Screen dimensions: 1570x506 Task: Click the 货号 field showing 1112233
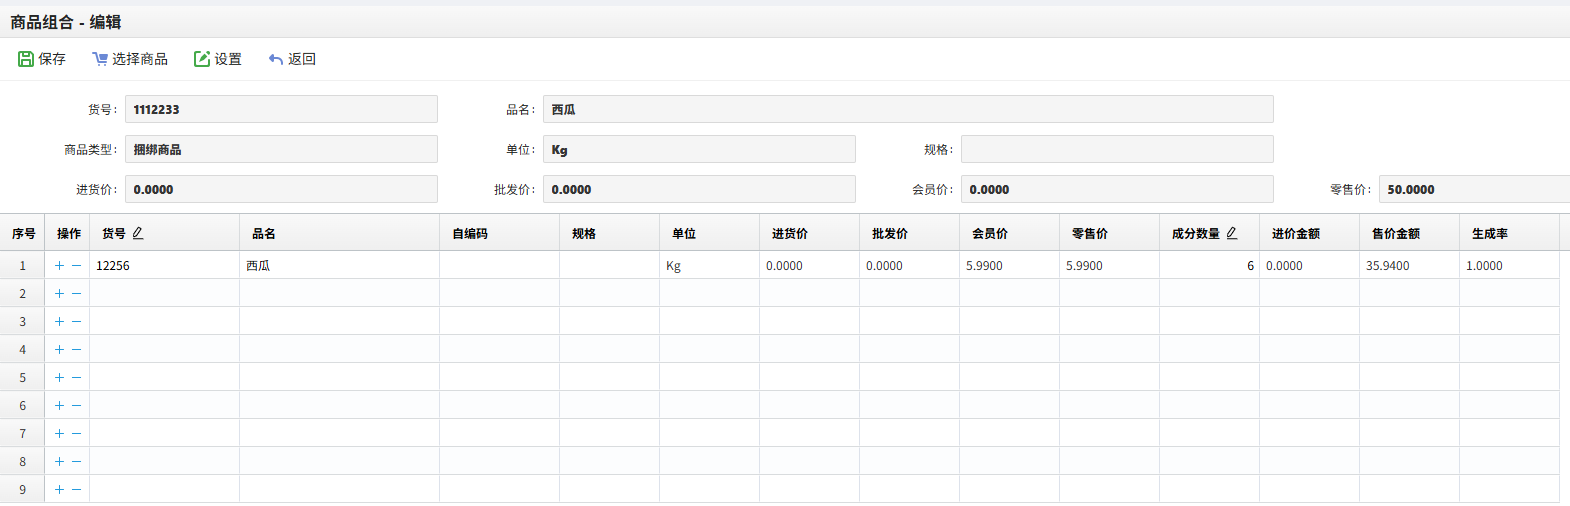(281, 109)
